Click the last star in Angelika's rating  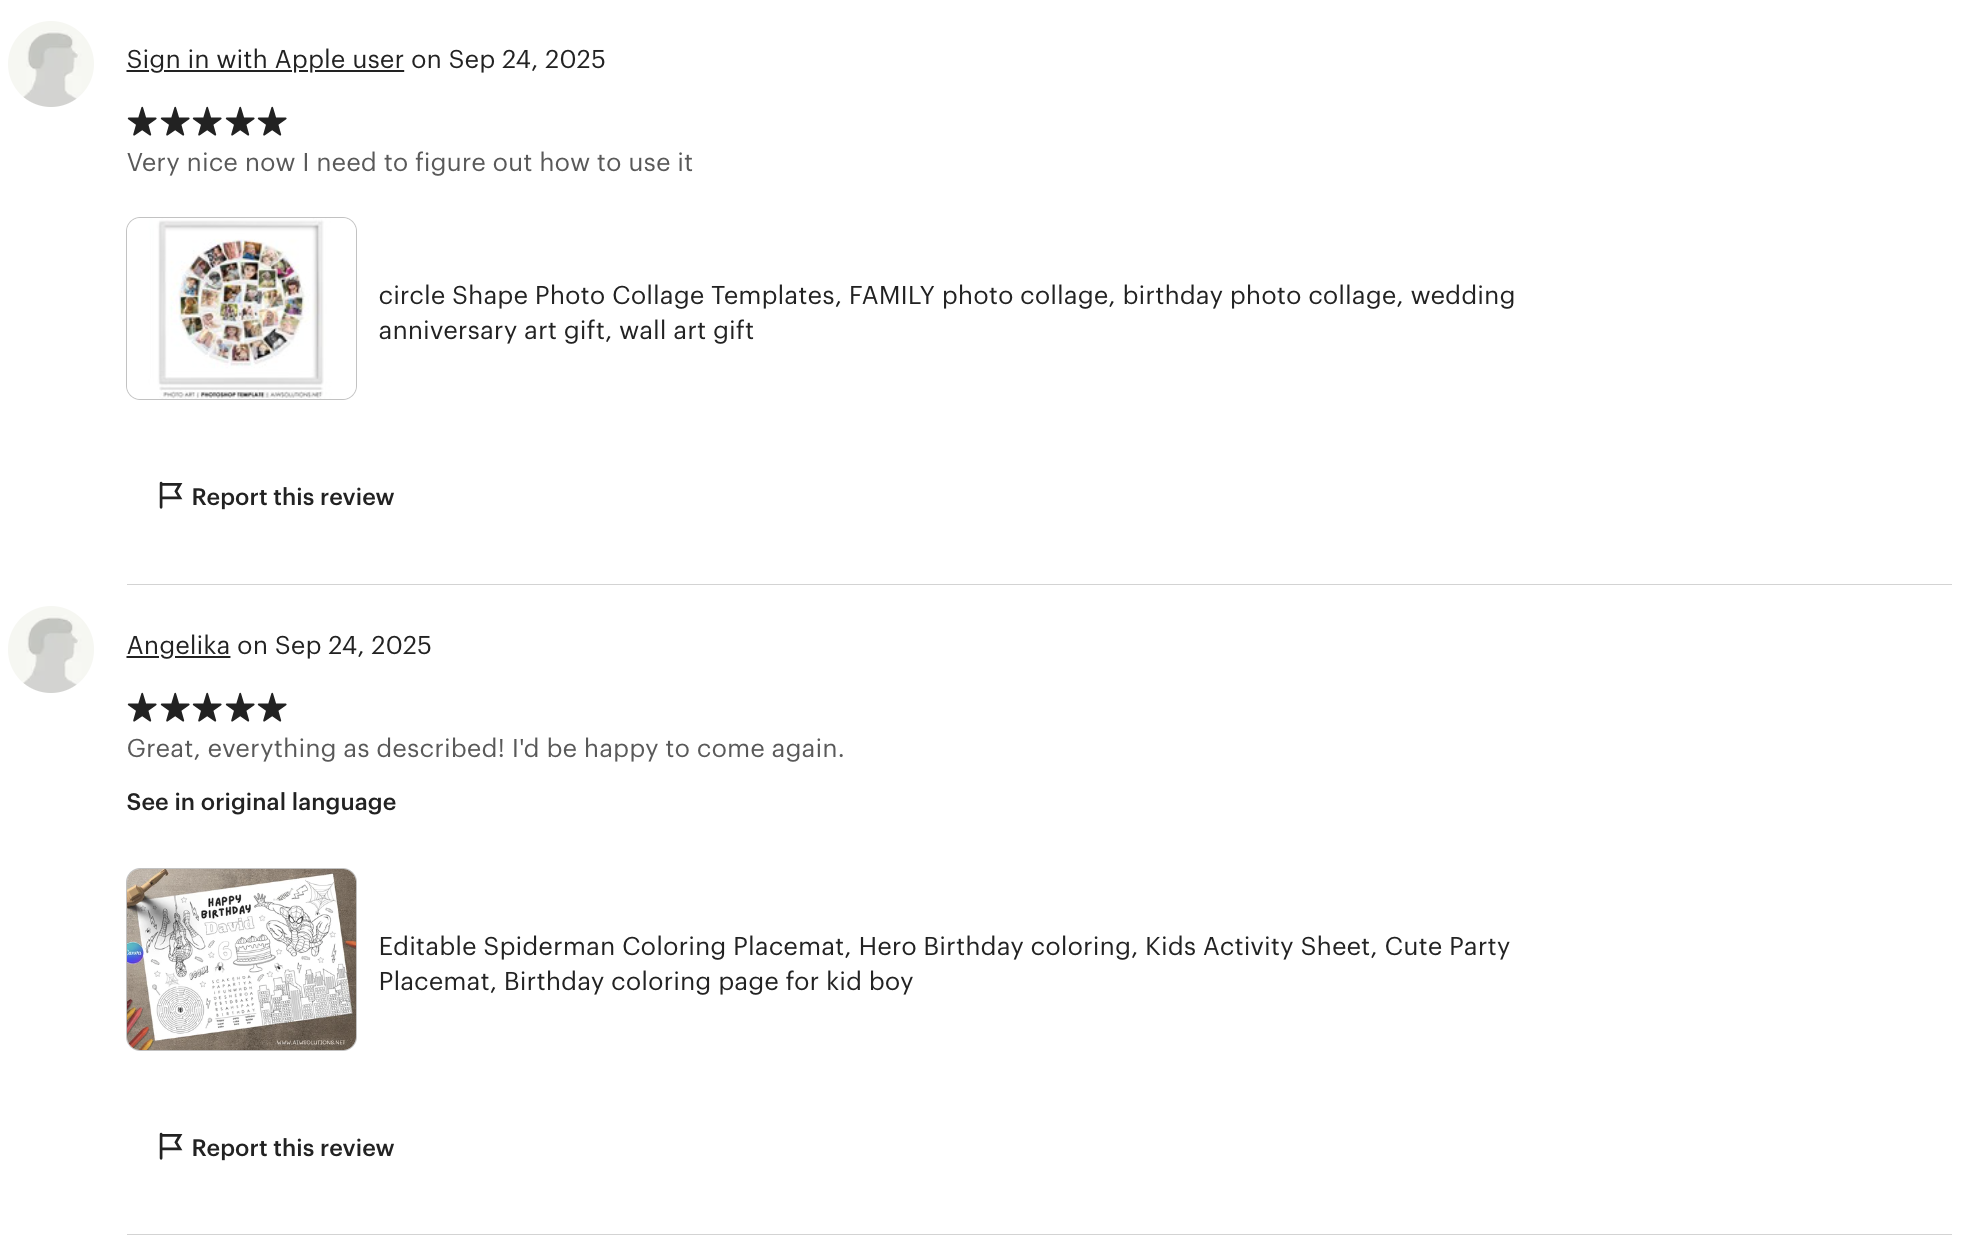click(272, 708)
